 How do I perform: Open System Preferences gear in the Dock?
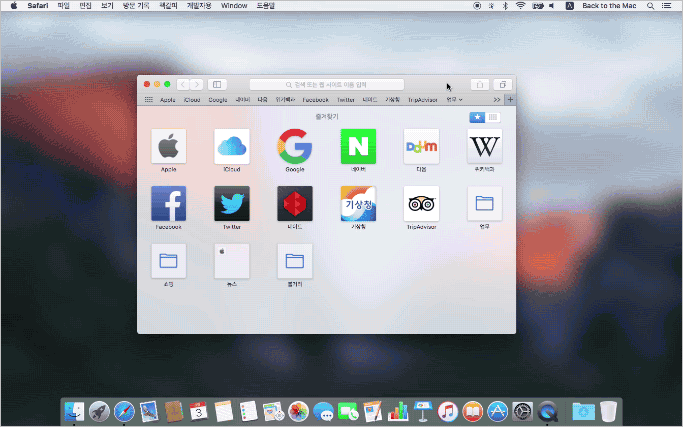(523, 411)
